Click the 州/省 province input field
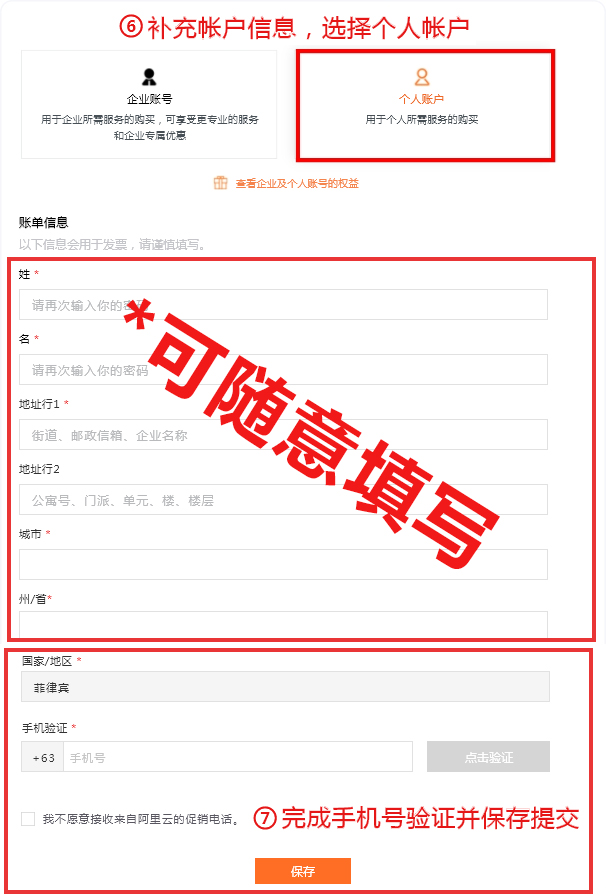The height and width of the screenshot is (896, 606). [x=283, y=625]
